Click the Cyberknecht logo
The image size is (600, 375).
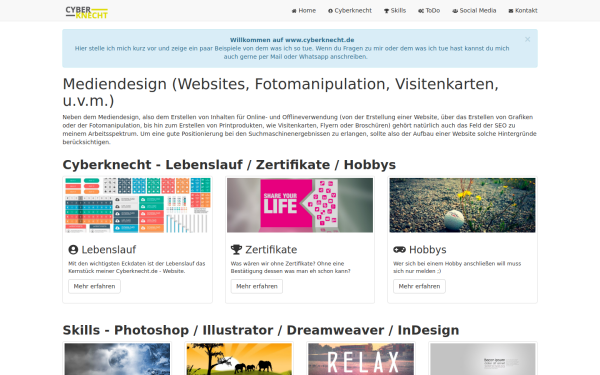point(87,12)
